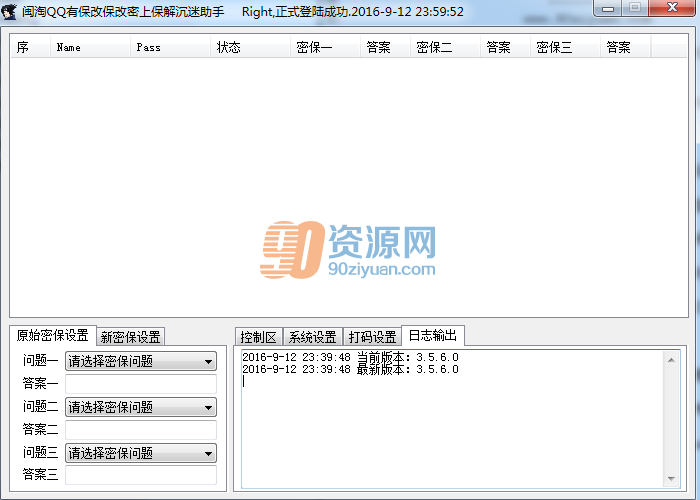Open the 控制区 tab

(258, 337)
